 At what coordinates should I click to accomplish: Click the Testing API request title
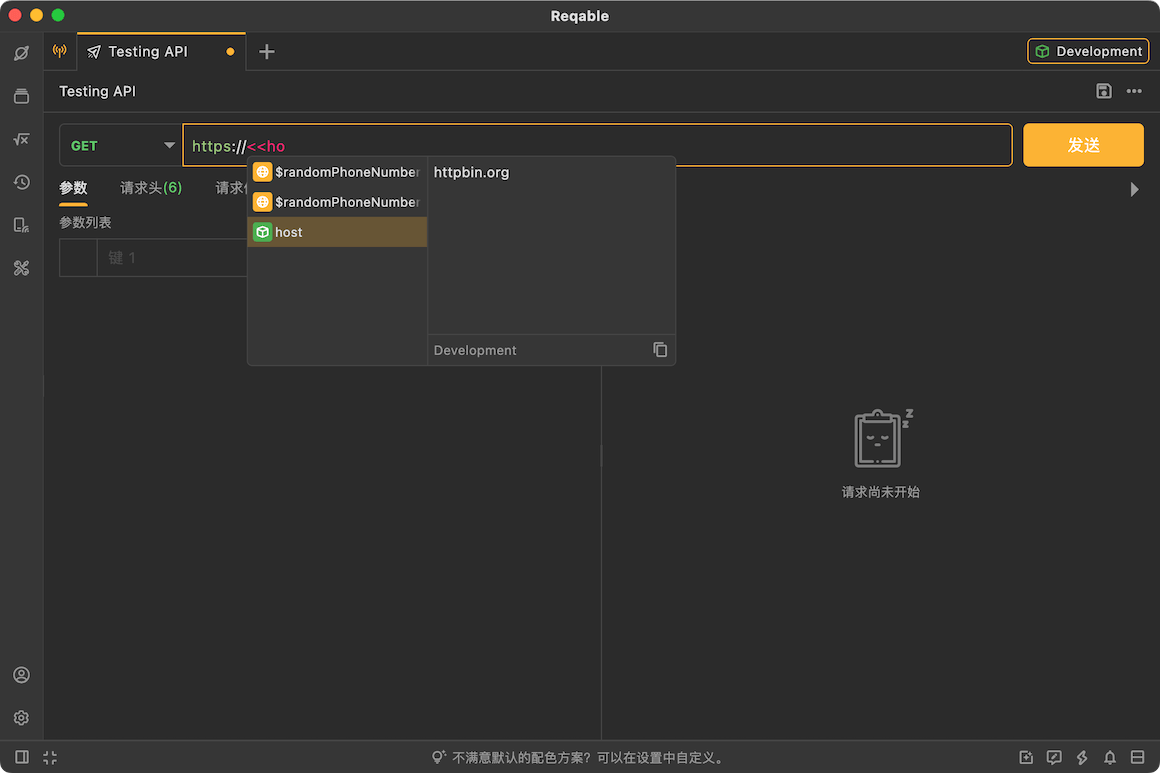coord(98,91)
